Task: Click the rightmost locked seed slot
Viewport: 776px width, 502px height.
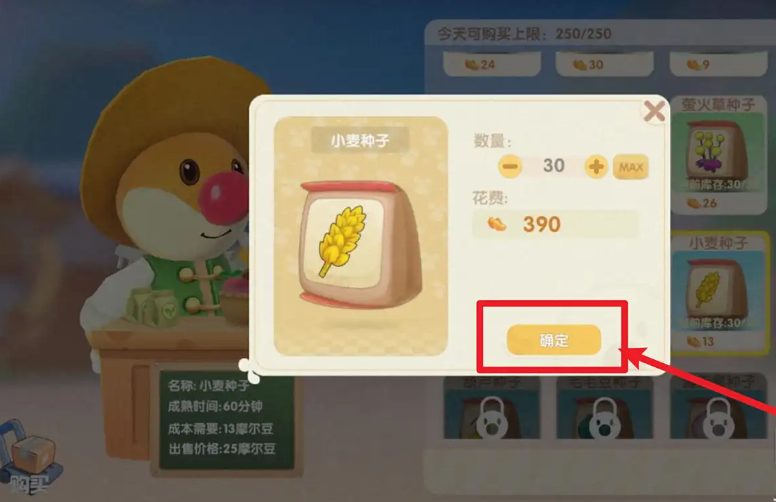Action: coord(718,407)
